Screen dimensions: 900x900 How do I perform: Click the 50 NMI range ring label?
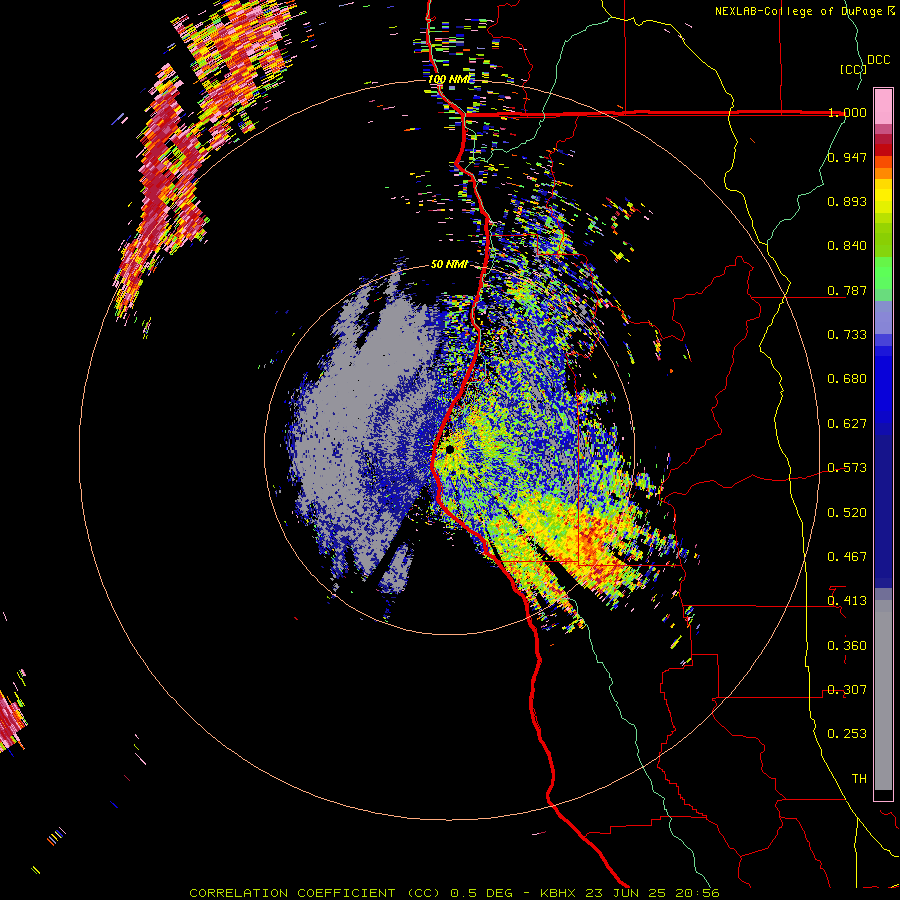tap(449, 264)
